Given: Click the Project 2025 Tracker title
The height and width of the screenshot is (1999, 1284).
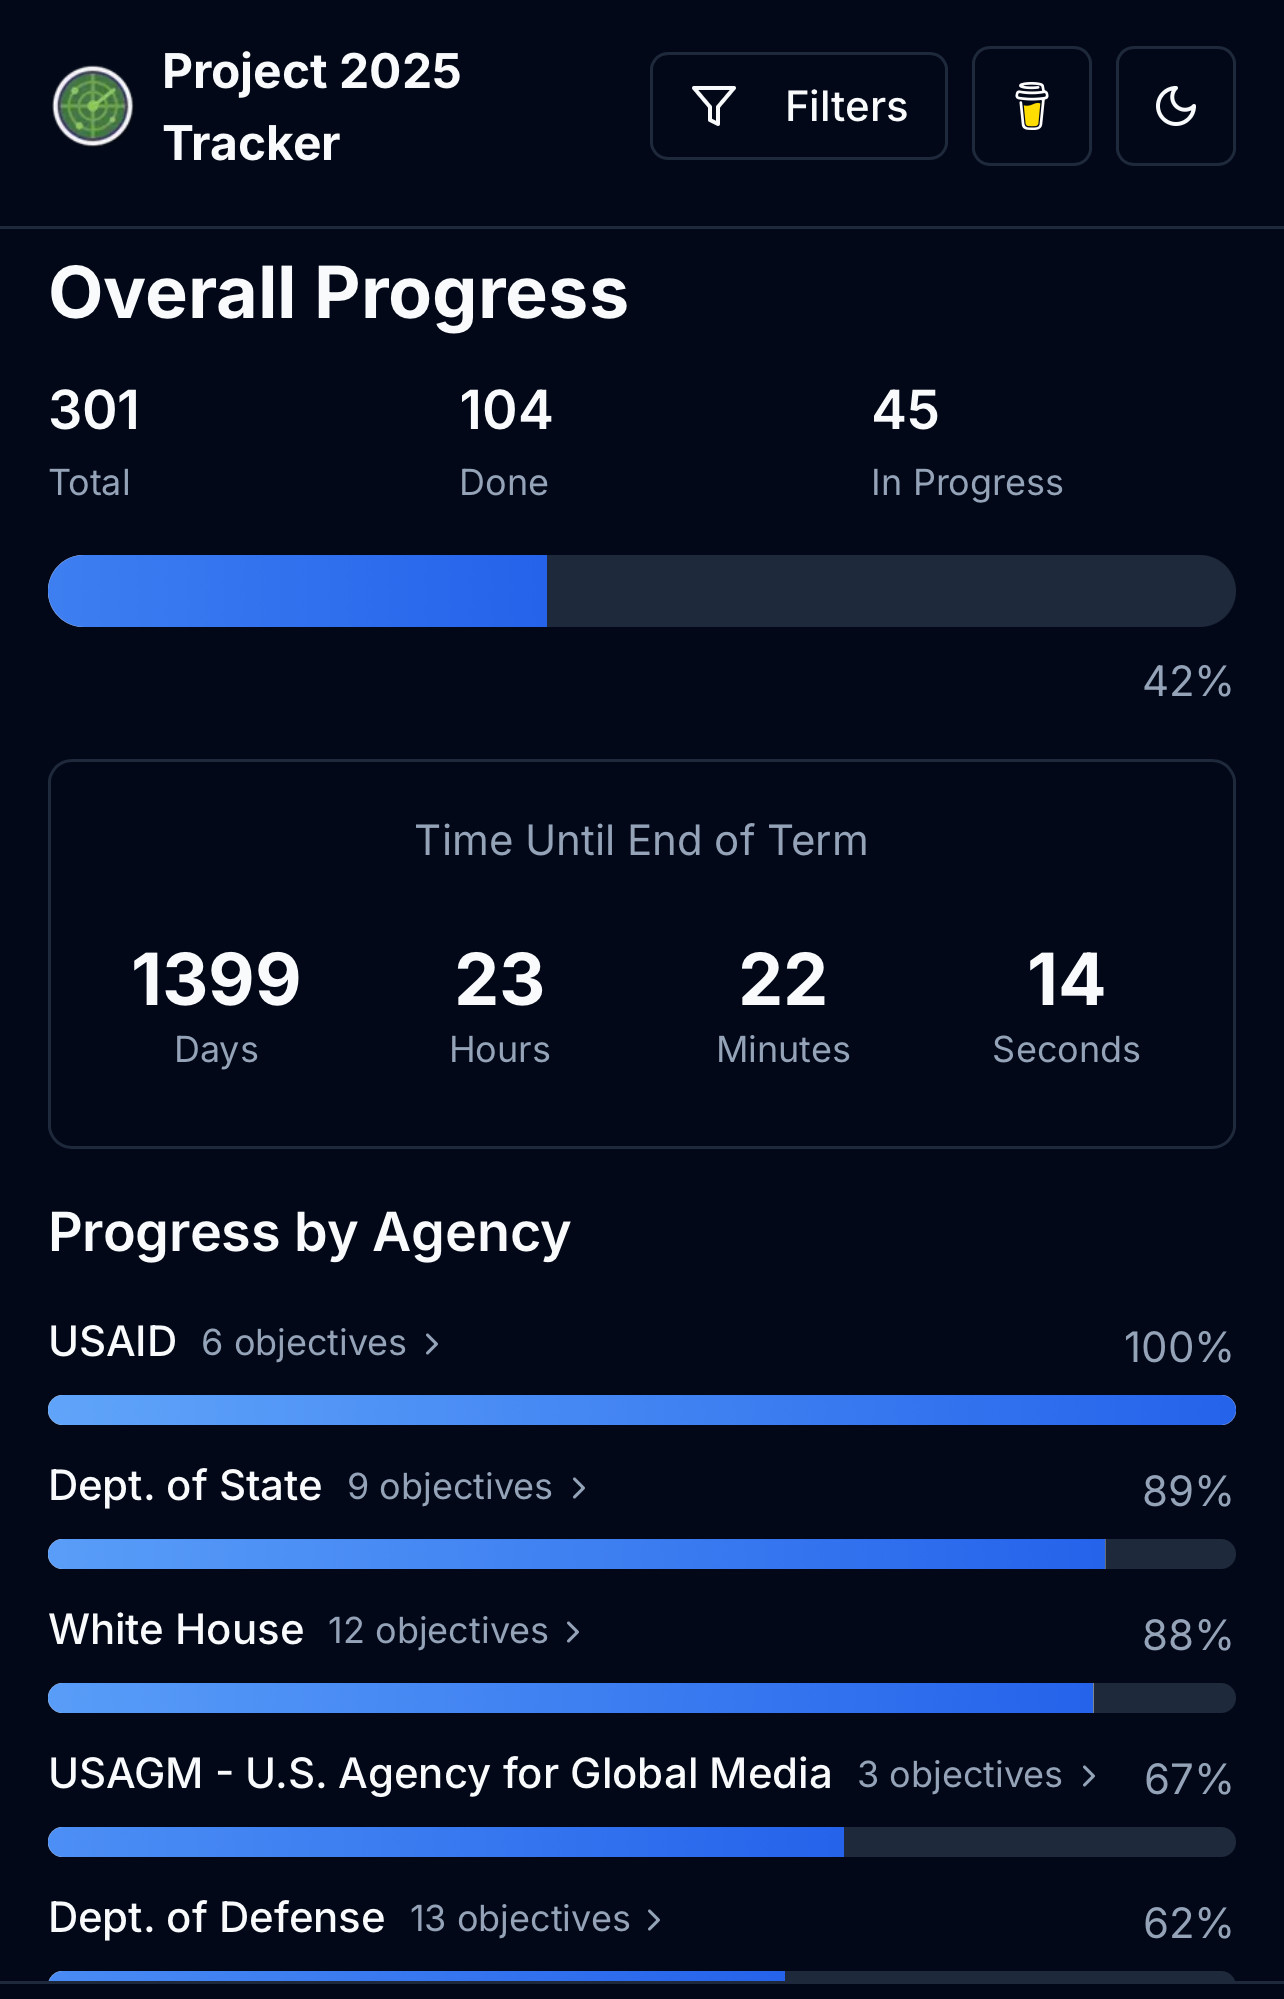Looking at the screenshot, I should coord(311,107).
